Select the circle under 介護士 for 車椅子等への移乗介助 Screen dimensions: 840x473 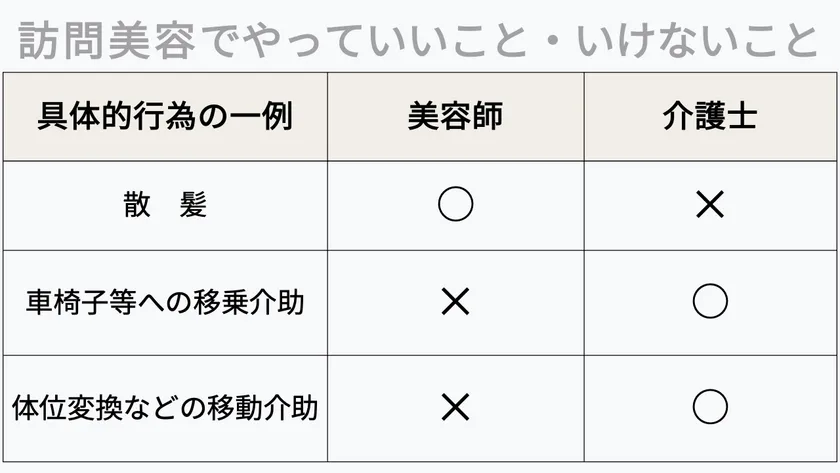[x=710, y=302]
